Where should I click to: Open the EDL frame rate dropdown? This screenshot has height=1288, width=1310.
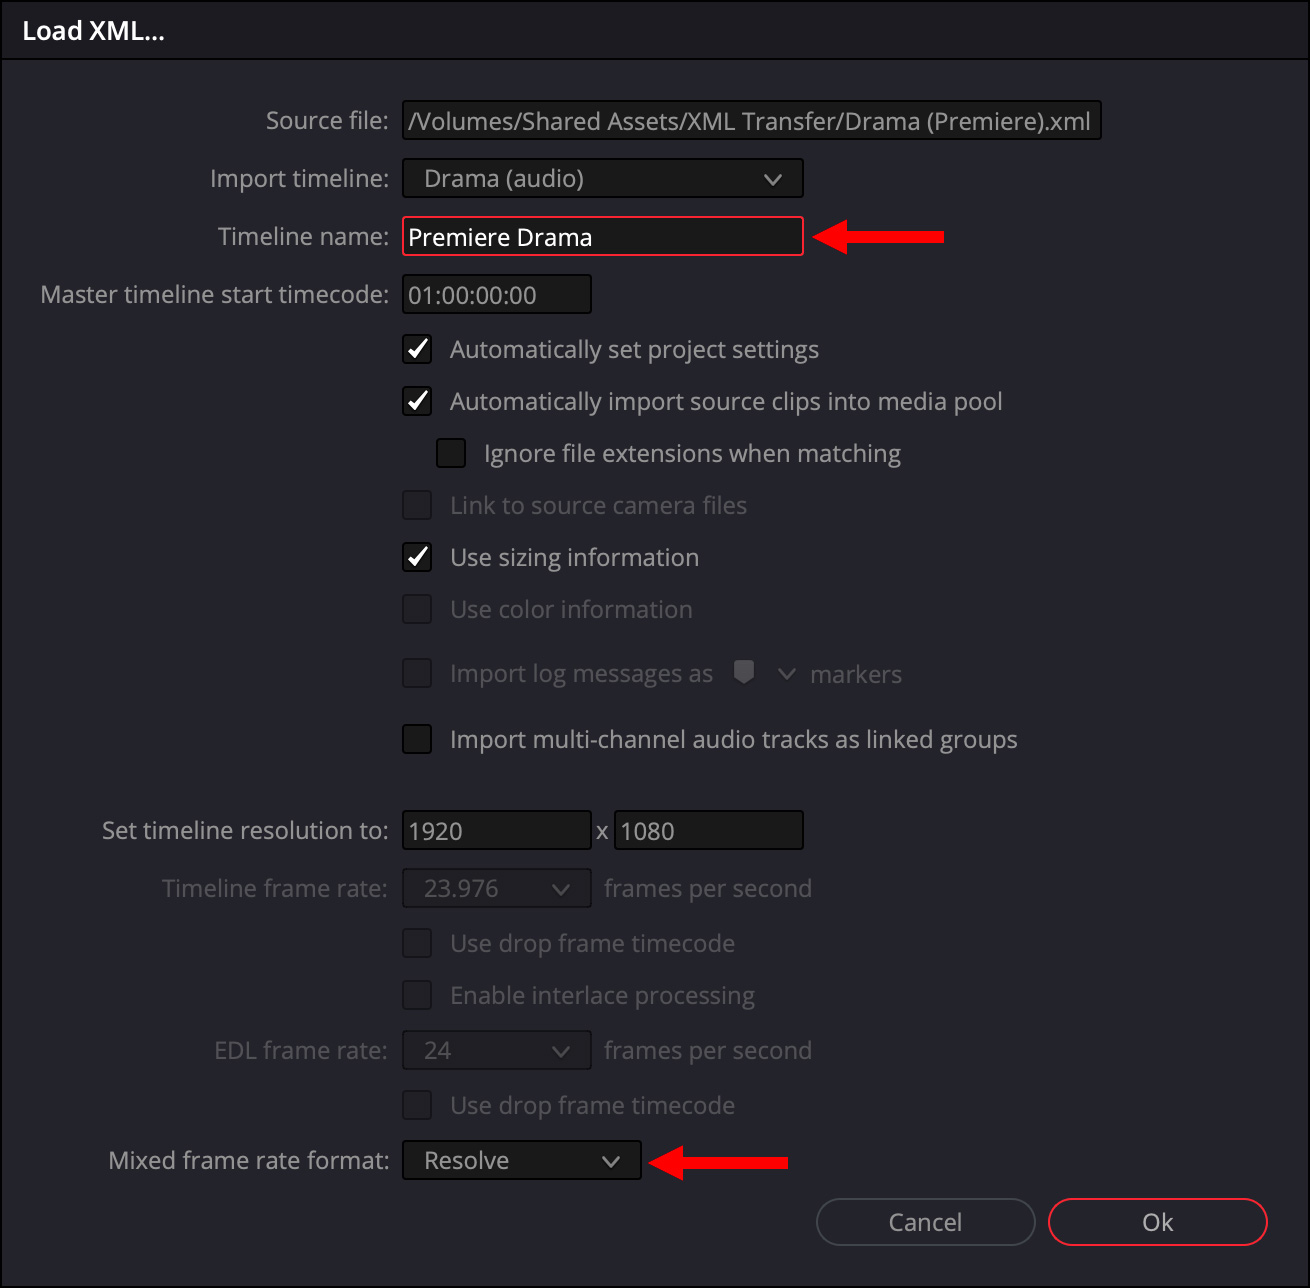coord(497,1050)
